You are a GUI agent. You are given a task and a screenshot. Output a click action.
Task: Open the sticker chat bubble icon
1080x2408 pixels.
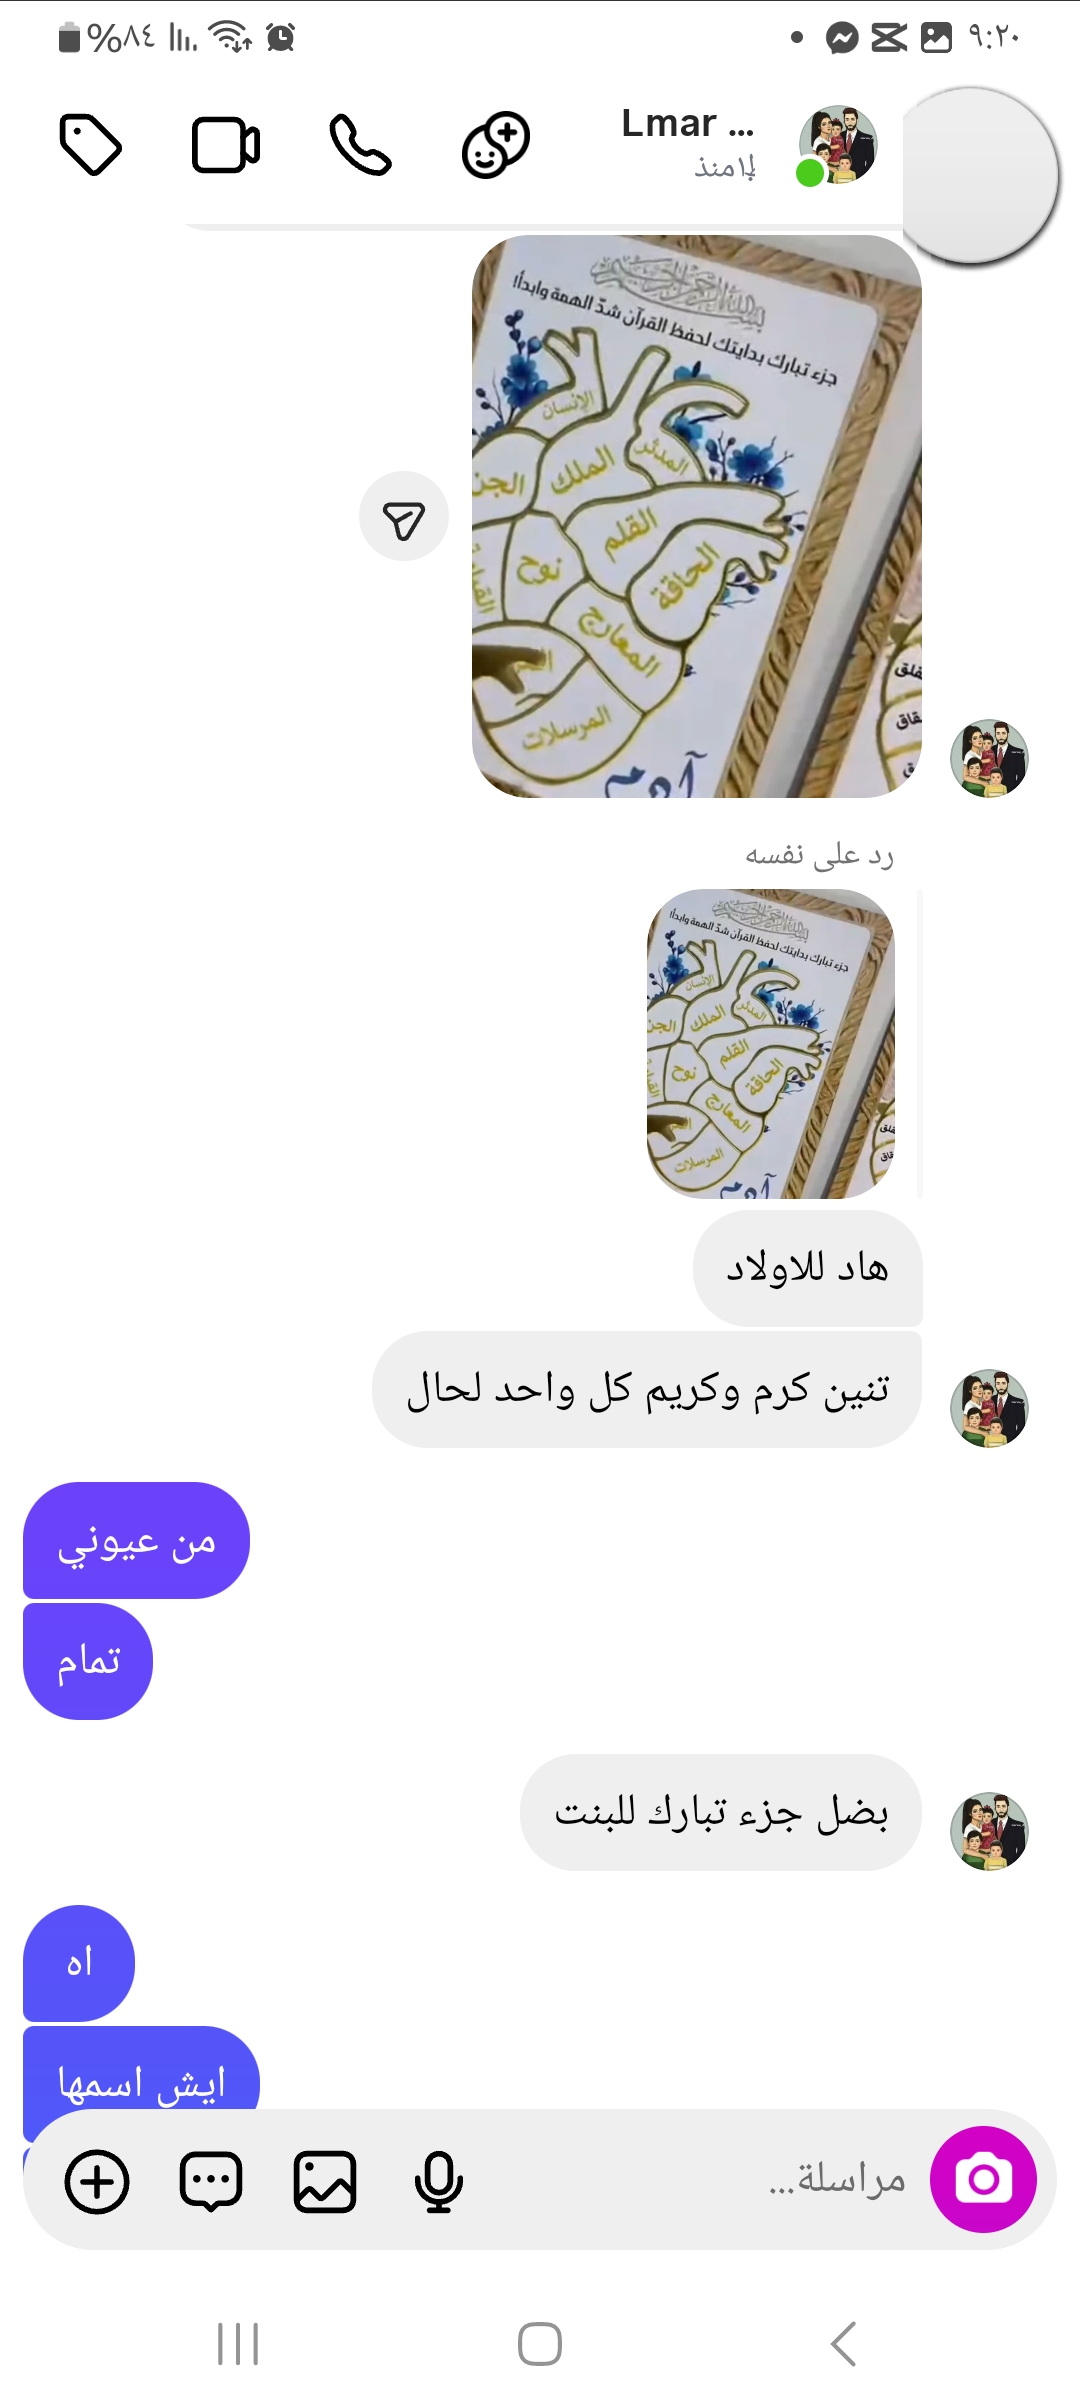pos(211,2181)
